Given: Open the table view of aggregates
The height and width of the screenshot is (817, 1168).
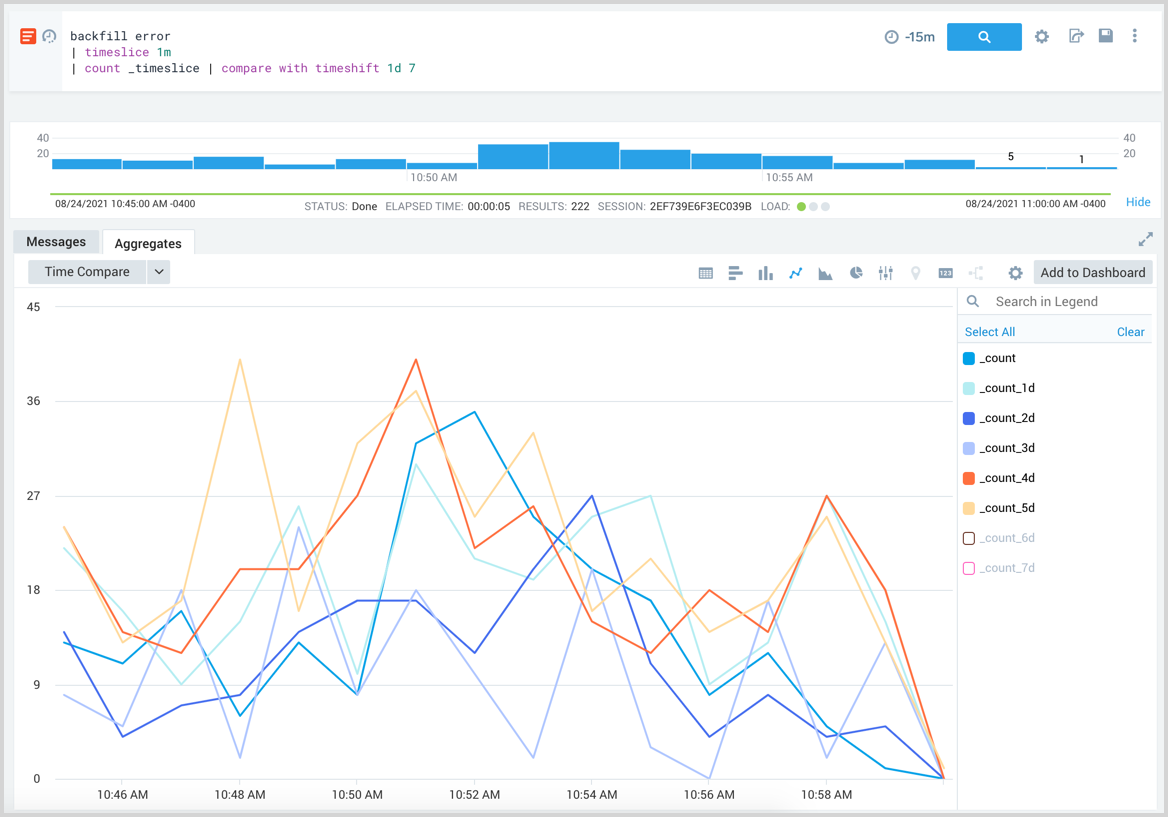Looking at the screenshot, I should tap(705, 272).
